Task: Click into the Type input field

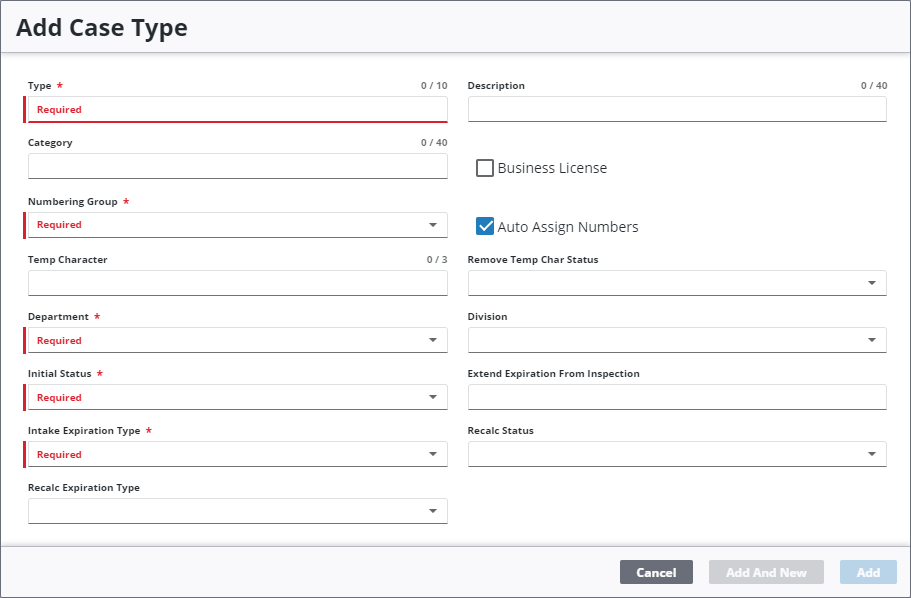Action: [x=237, y=110]
